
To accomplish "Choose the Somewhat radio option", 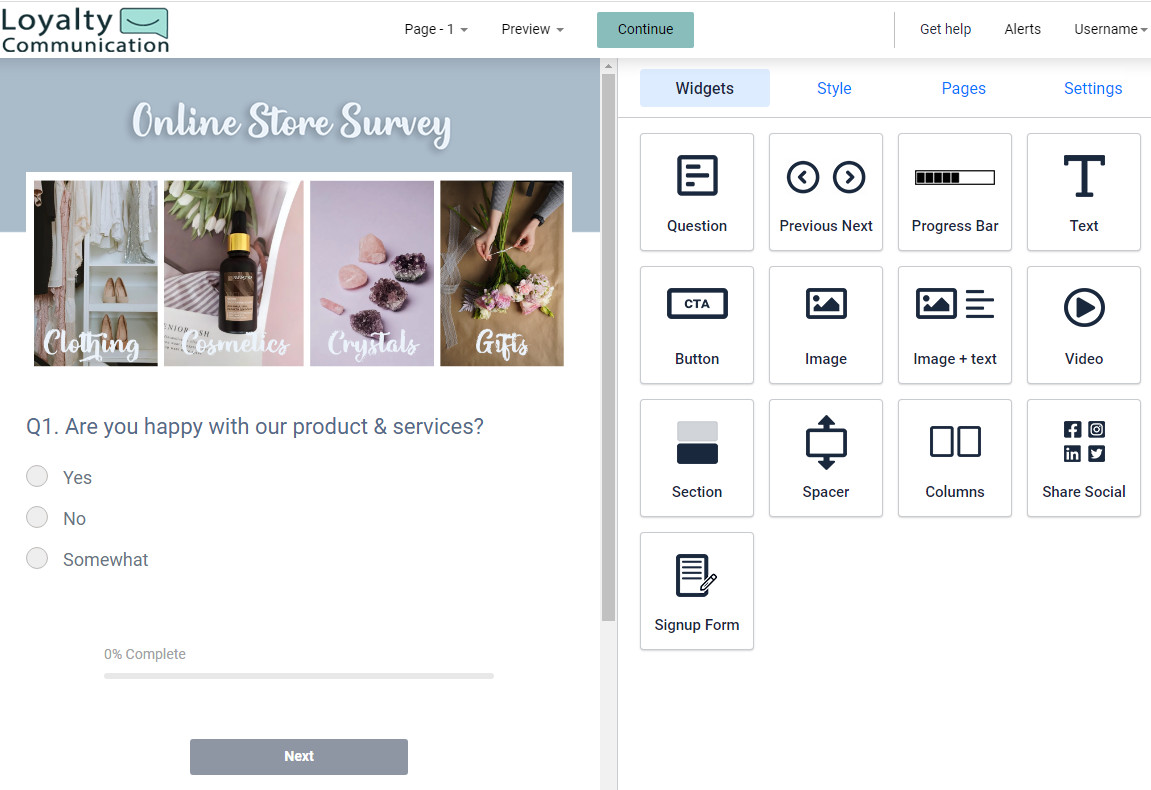I will (37, 559).
